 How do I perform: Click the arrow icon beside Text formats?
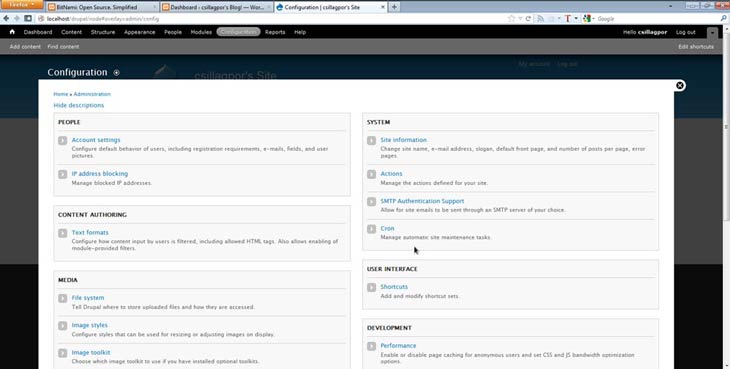(x=63, y=233)
